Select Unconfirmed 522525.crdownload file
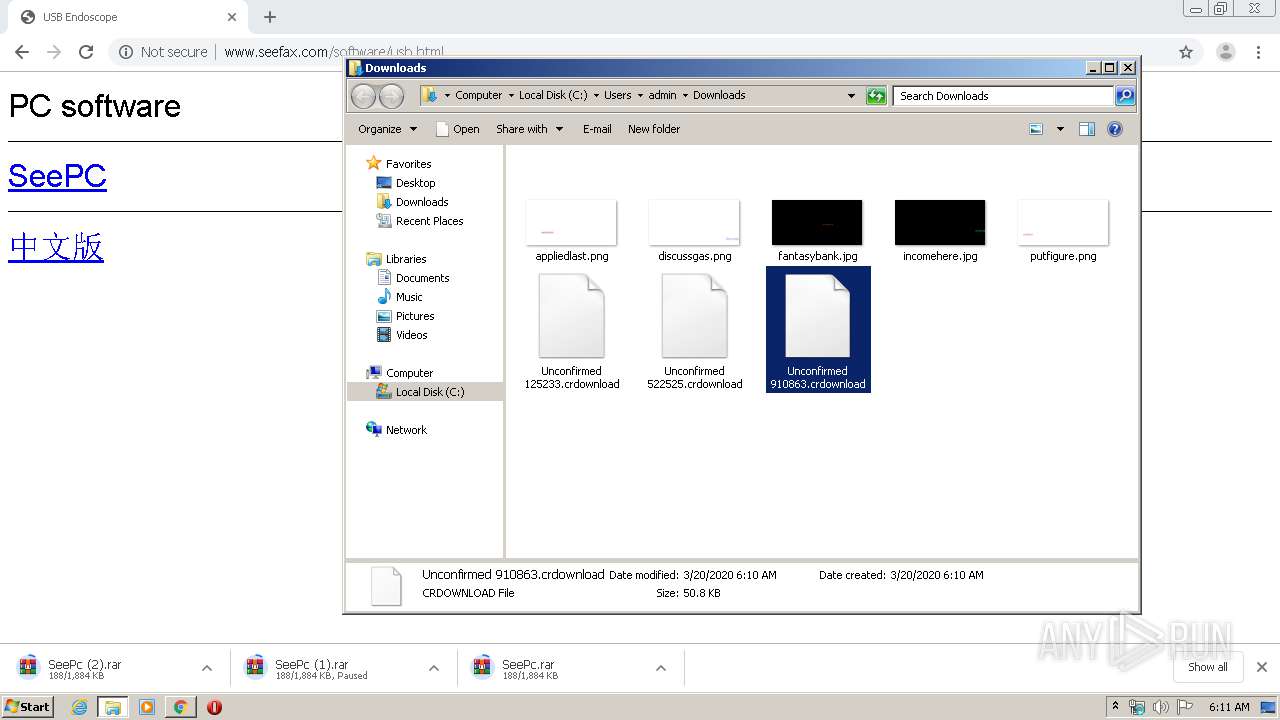The height and width of the screenshot is (720, 1280). pos(694,330)
